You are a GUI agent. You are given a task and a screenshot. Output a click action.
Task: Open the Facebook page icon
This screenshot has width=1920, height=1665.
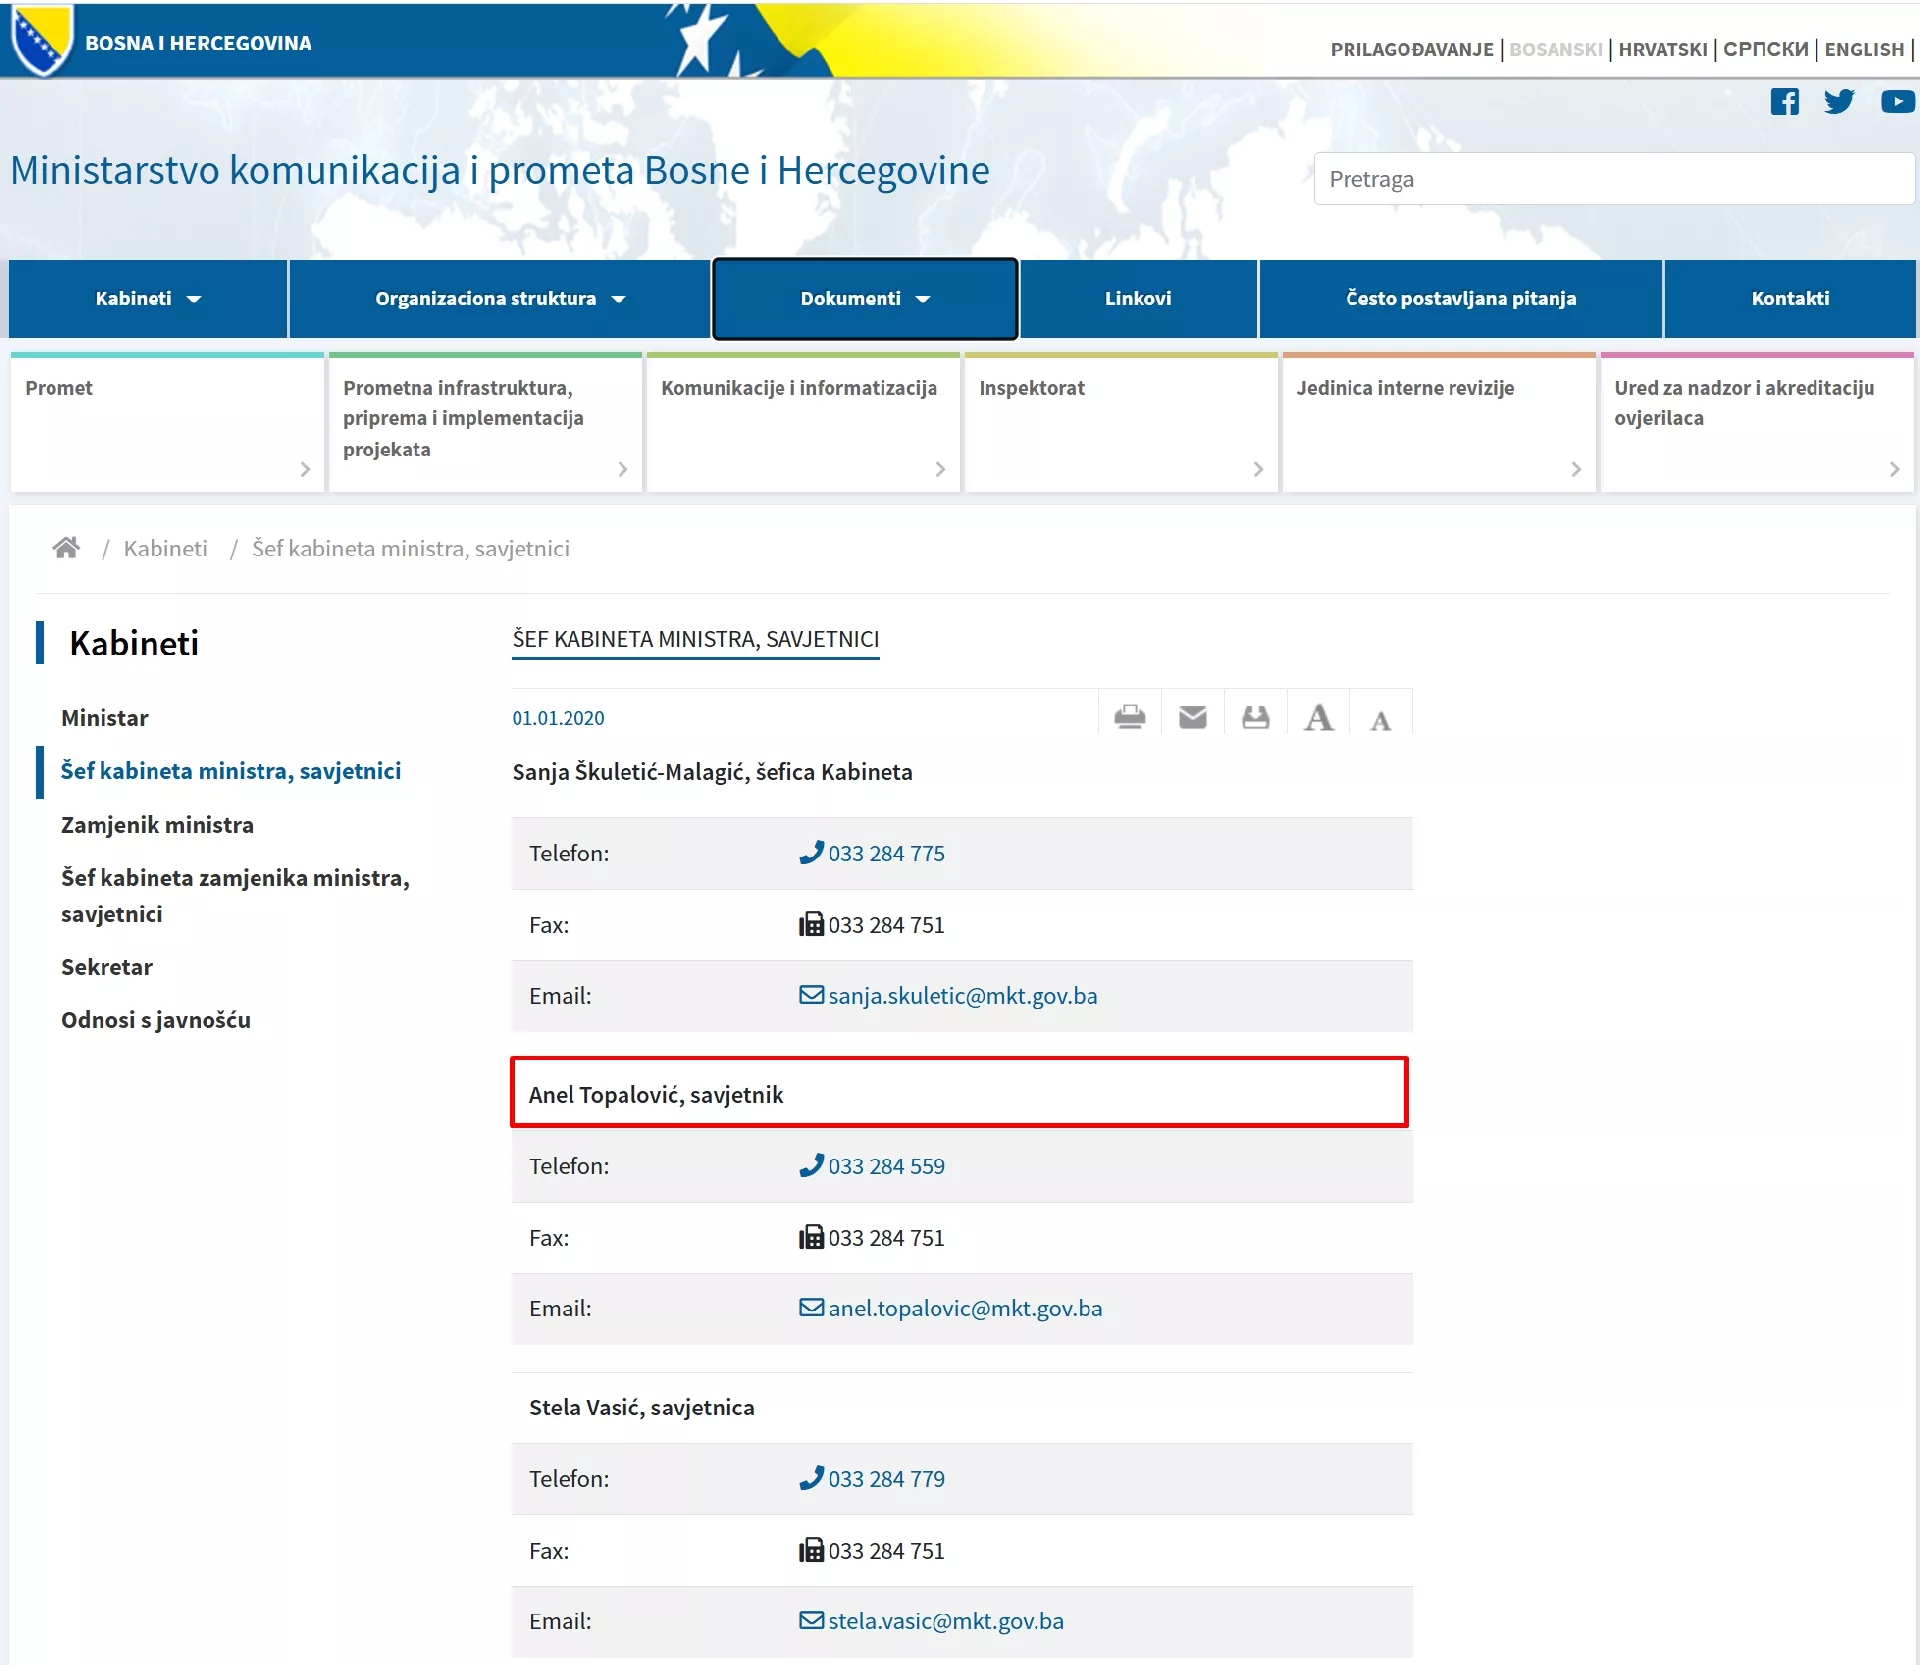click(1784, 102)
